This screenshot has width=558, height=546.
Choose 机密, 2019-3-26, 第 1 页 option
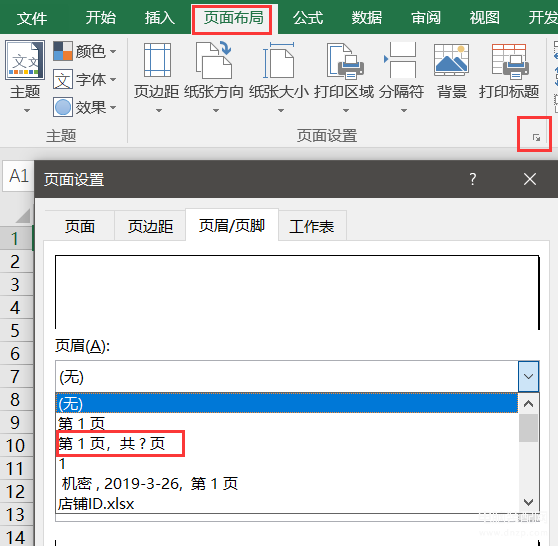click(287, 483)
